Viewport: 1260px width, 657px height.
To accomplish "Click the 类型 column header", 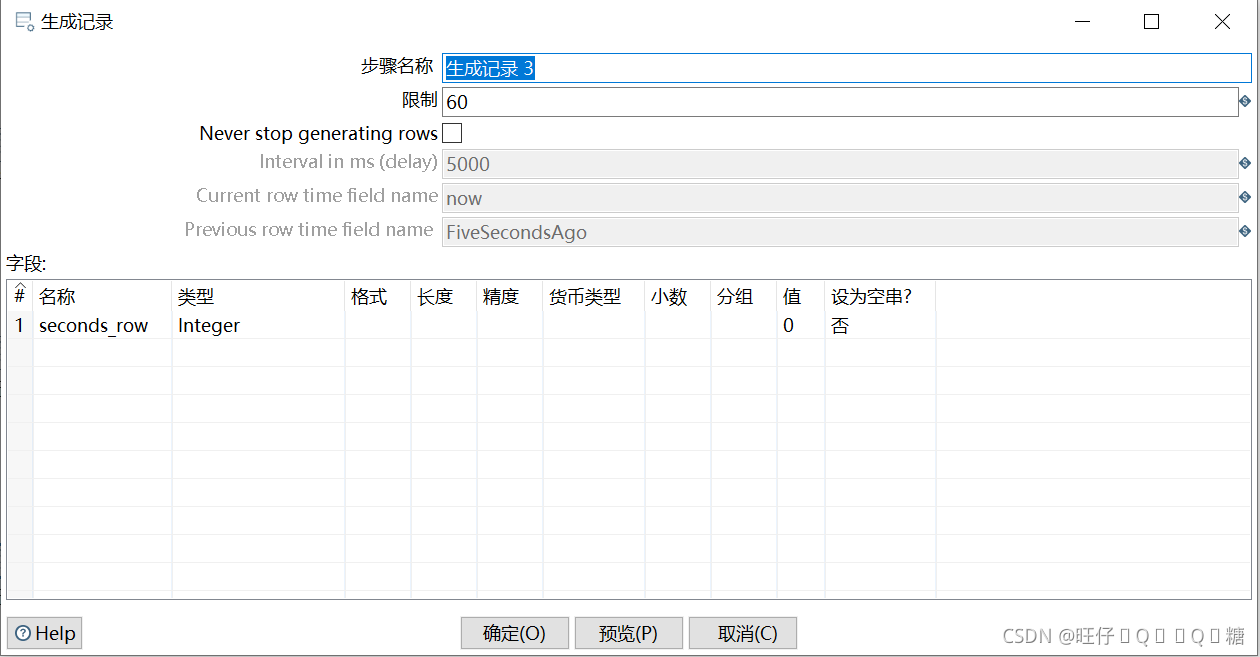I will pyautogui.click(x=259, y=297).
